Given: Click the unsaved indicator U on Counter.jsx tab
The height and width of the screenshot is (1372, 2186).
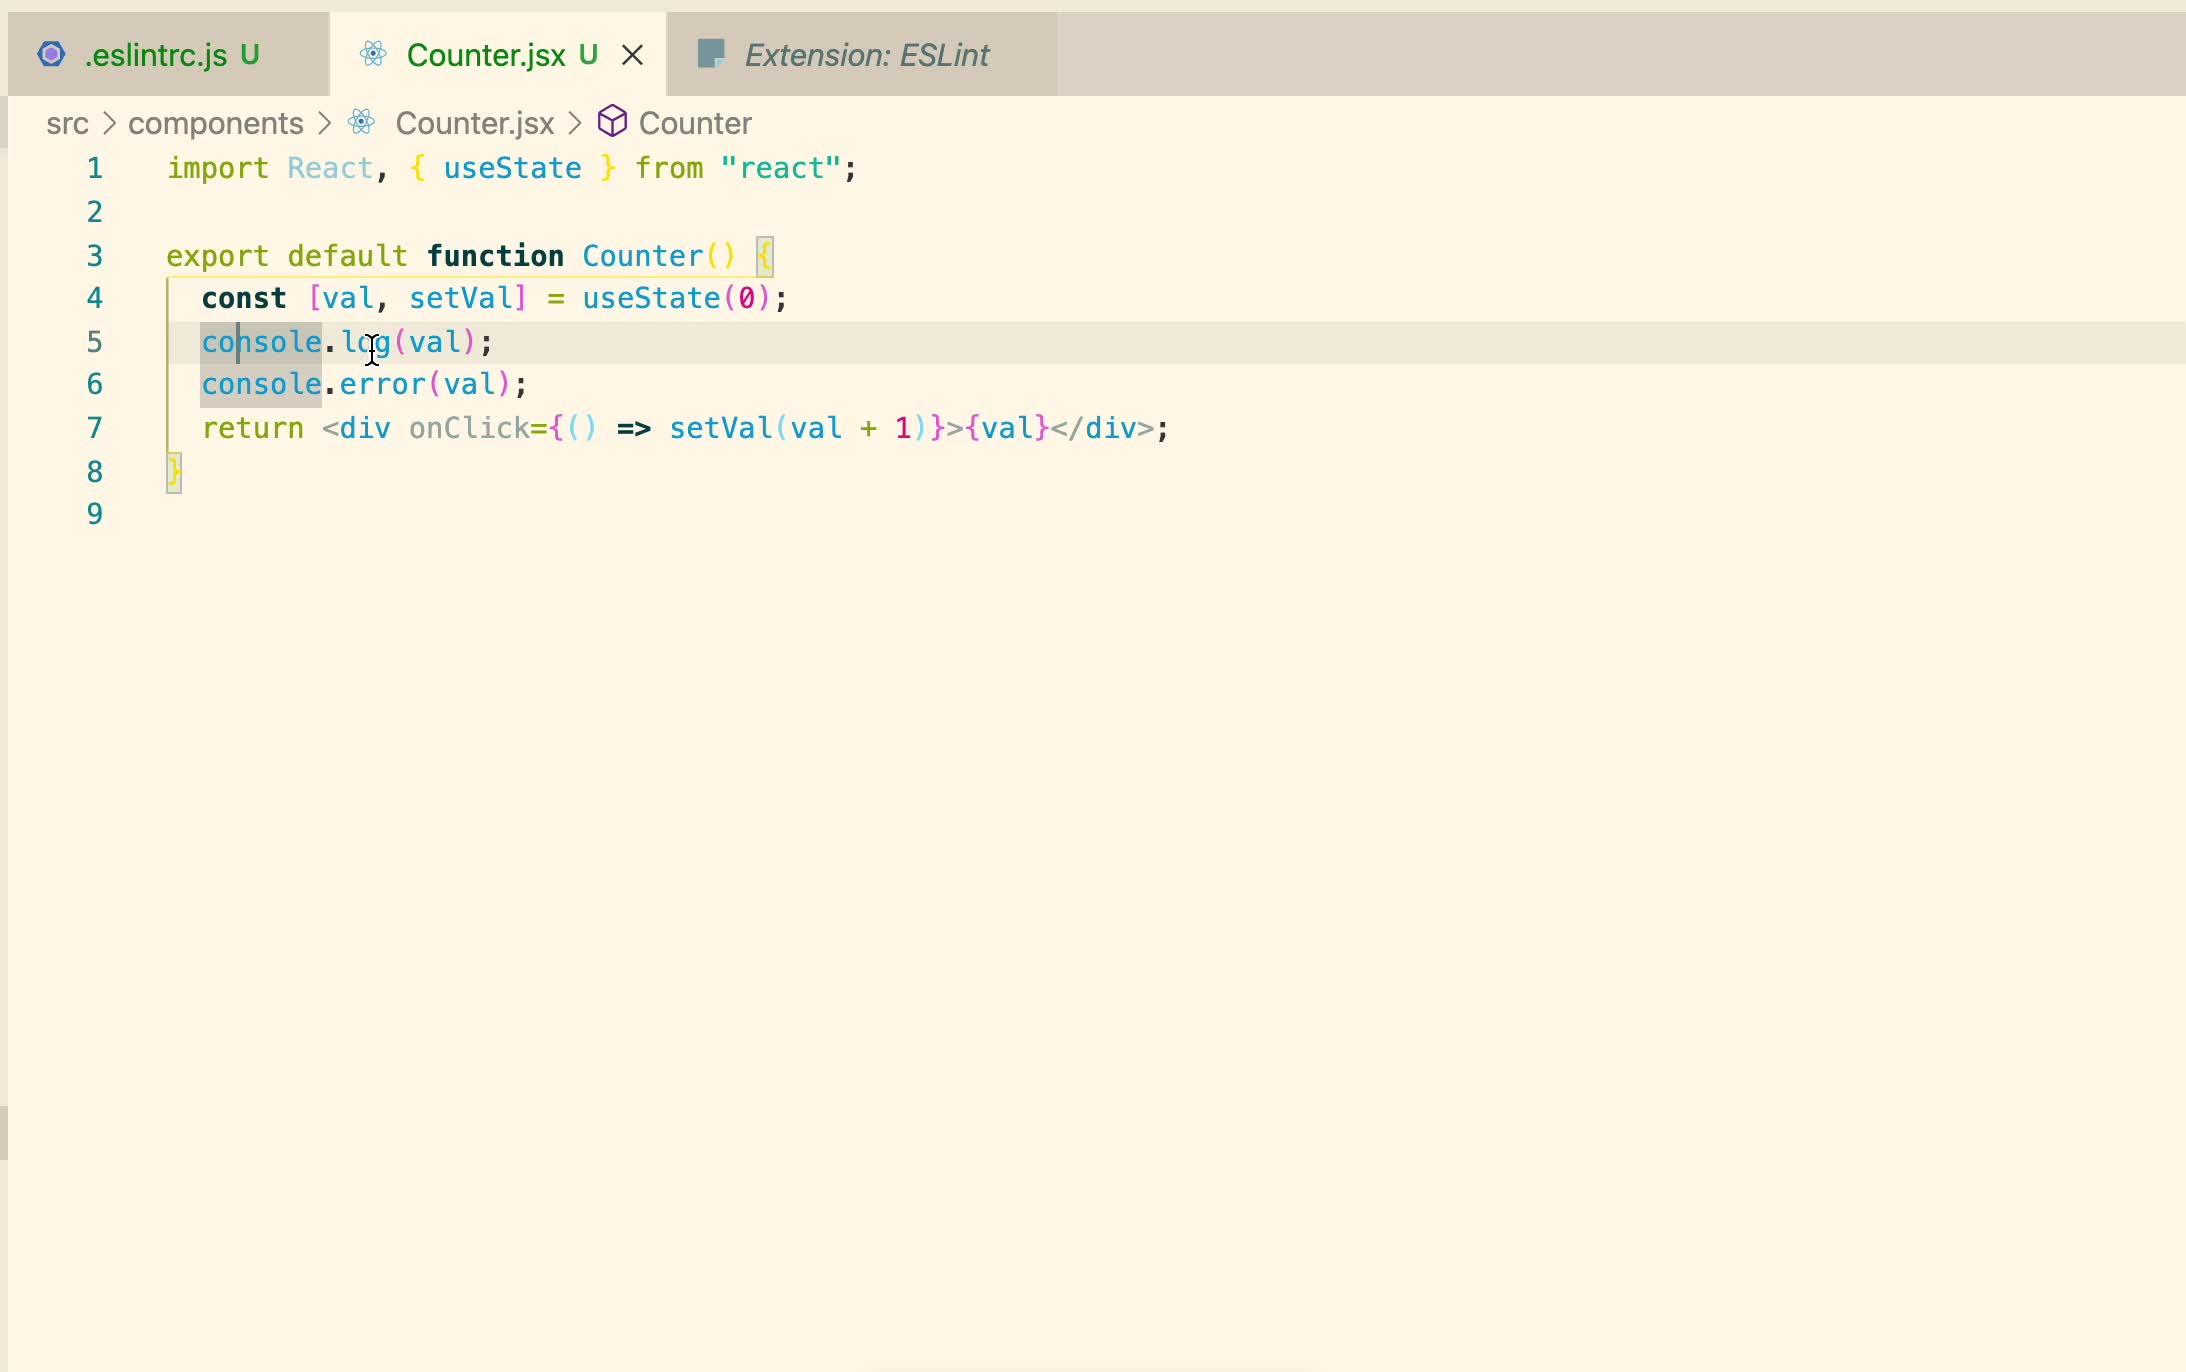Looking at the screenshot, I should click(x=588, y=53).
